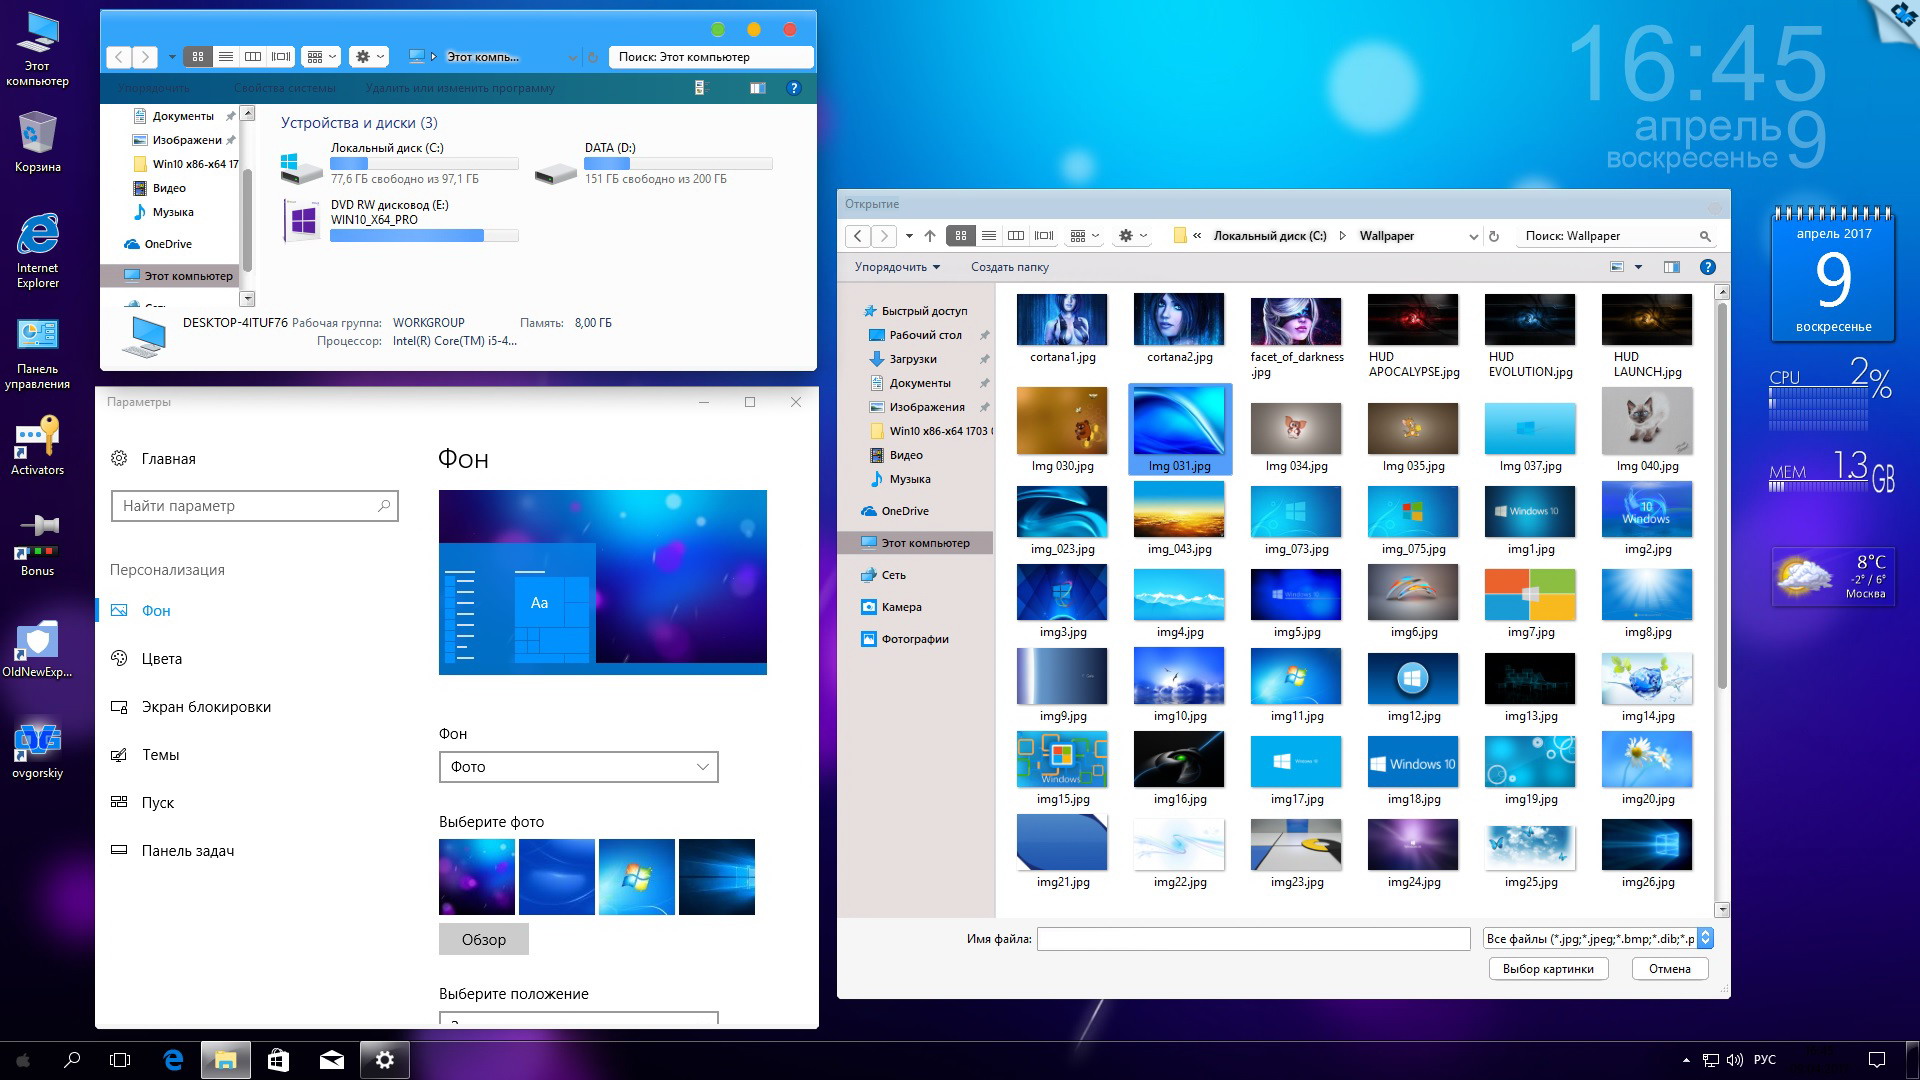Open Панель управления desktop icon

(37, 354)
